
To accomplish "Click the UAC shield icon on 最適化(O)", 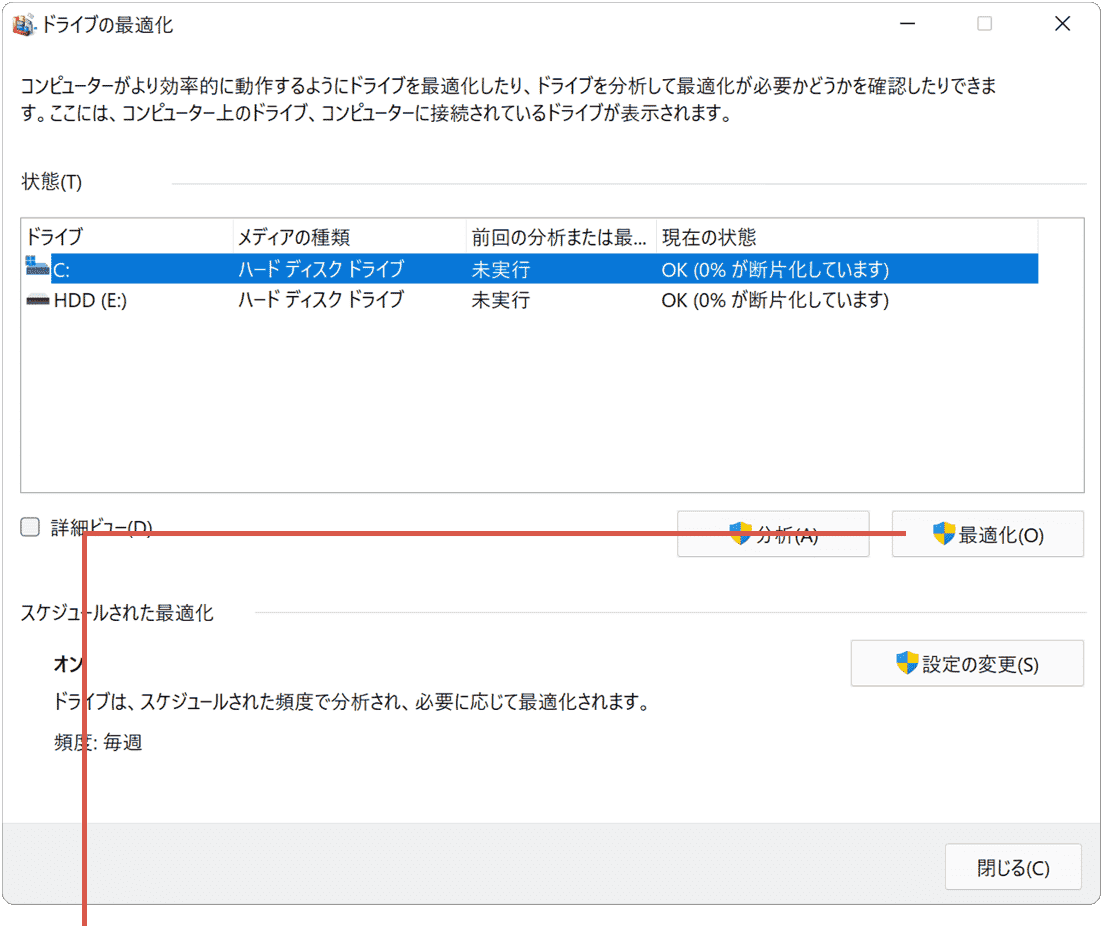I will tap(941, 534).
